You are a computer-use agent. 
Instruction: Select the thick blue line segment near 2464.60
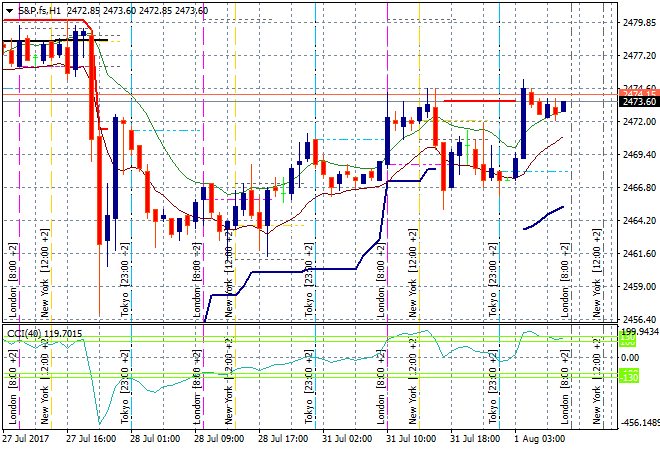545,217
